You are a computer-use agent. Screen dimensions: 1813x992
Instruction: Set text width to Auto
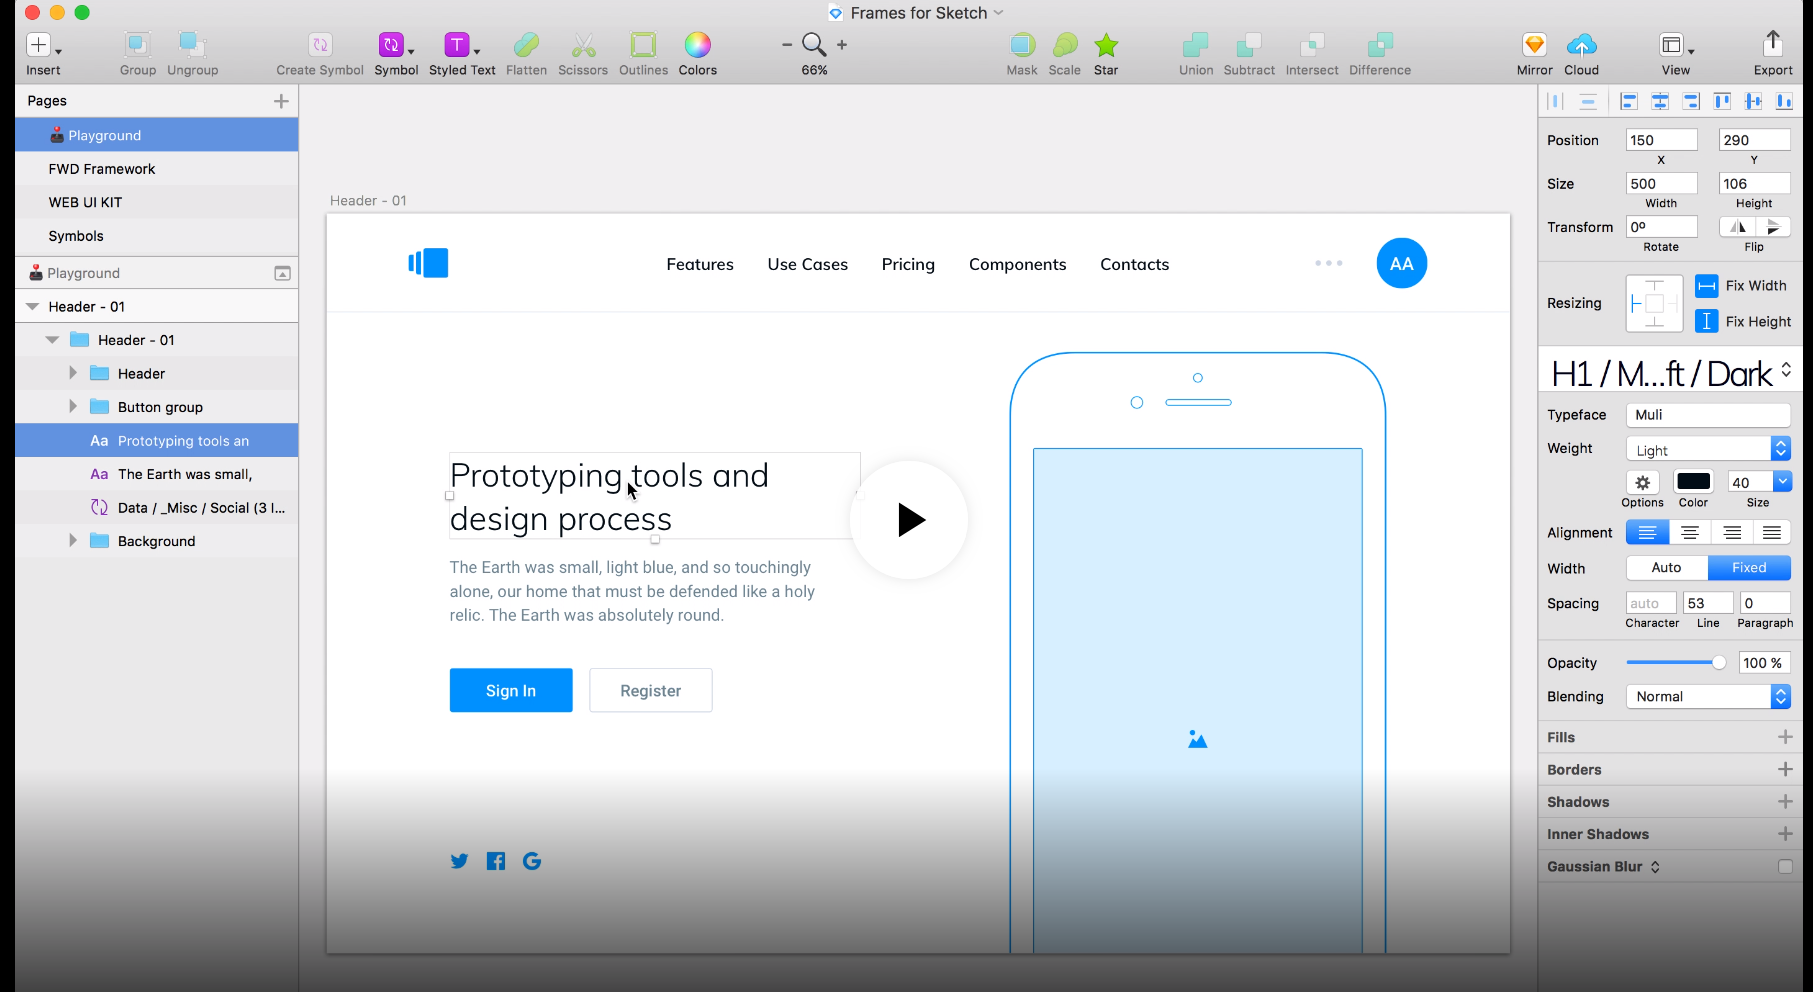1667,567
